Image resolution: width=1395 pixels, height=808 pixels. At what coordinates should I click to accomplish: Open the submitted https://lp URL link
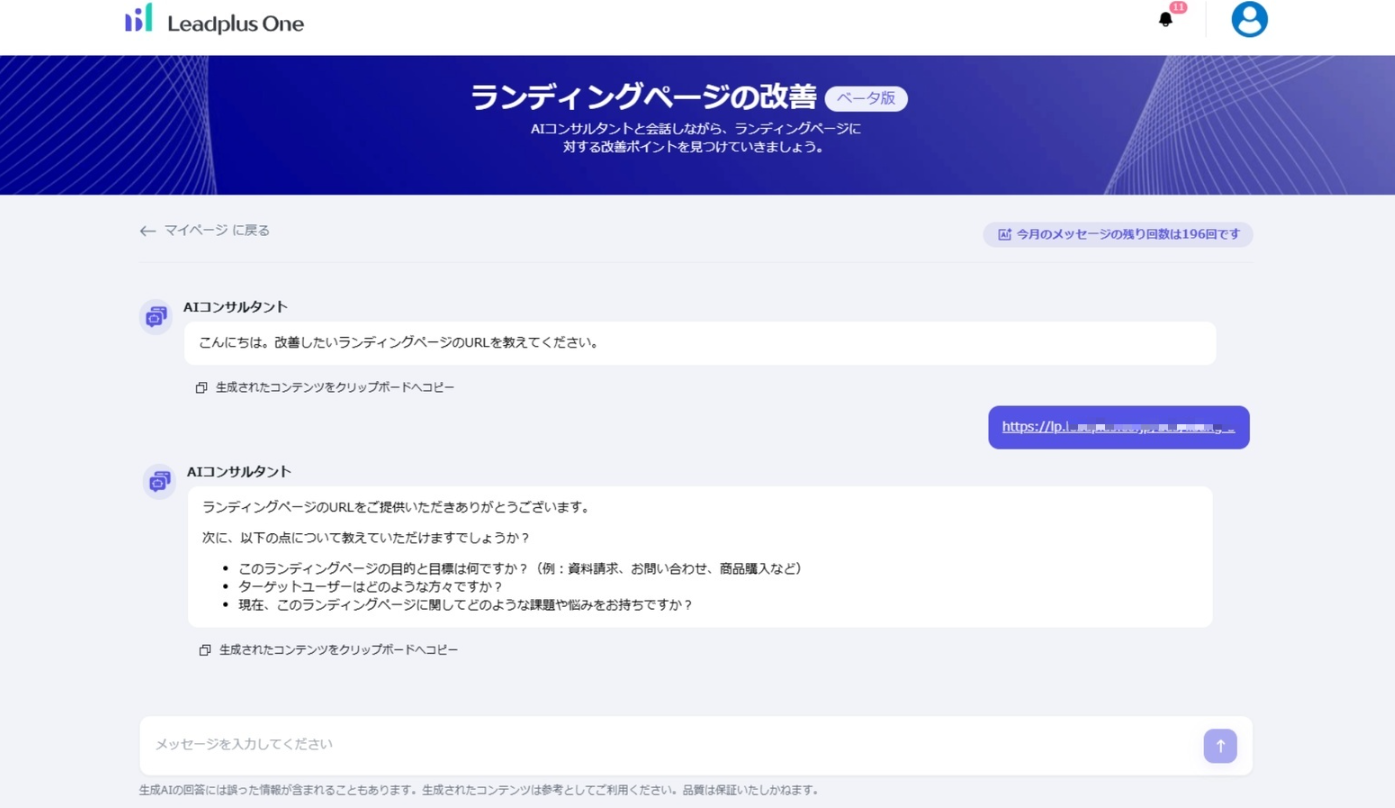[1117, 427]
